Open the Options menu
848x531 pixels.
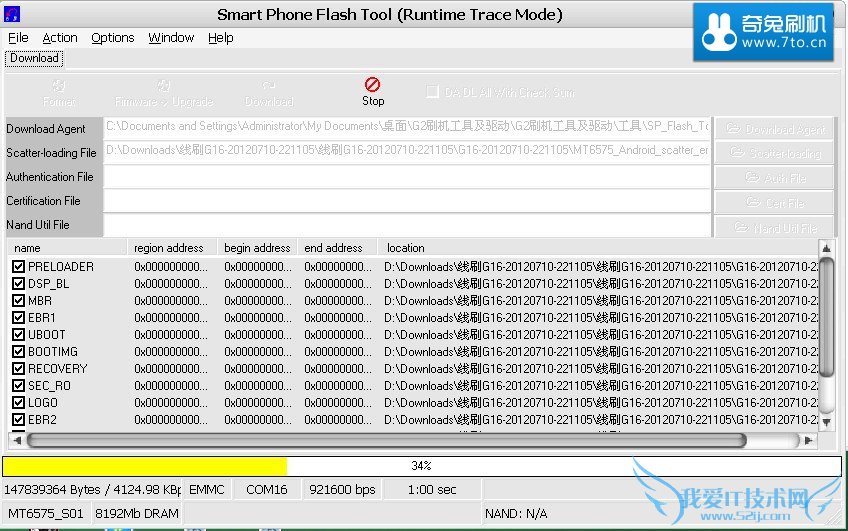tap(112, 38)
